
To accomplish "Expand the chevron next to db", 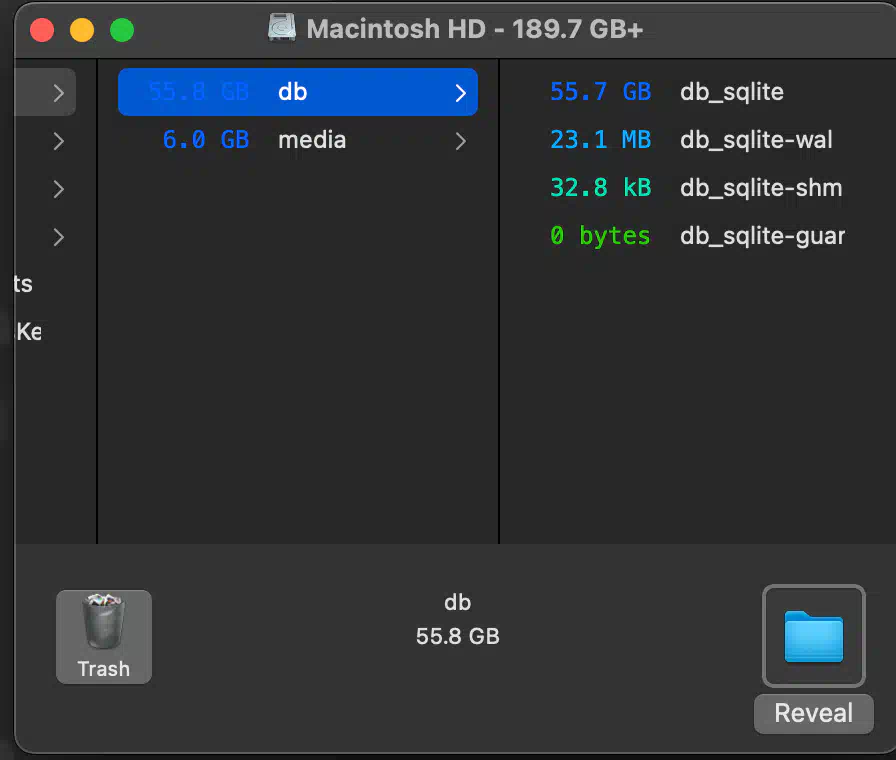I will pyautogui.click(x=460, y=93).
